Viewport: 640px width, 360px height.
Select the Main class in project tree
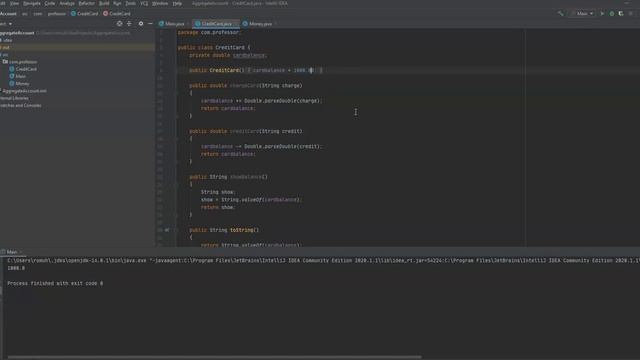click(x=18, y=76)
